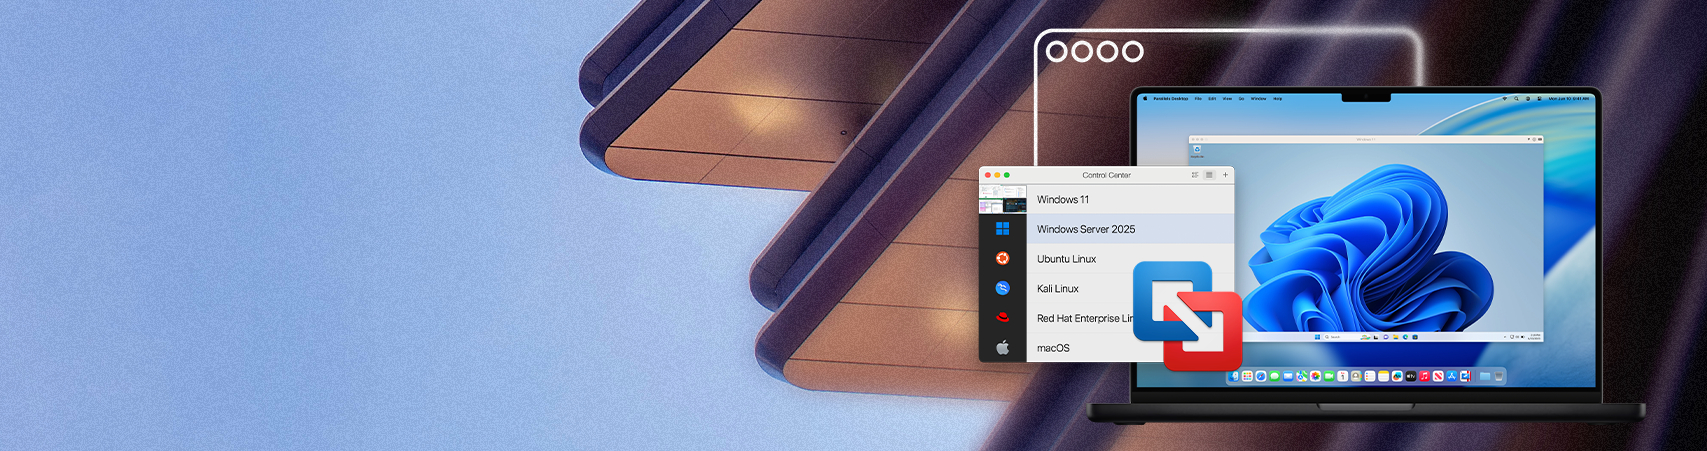1707x451 pixels.
Task: Open Launchpad in the Dock
Action: 1247,376
